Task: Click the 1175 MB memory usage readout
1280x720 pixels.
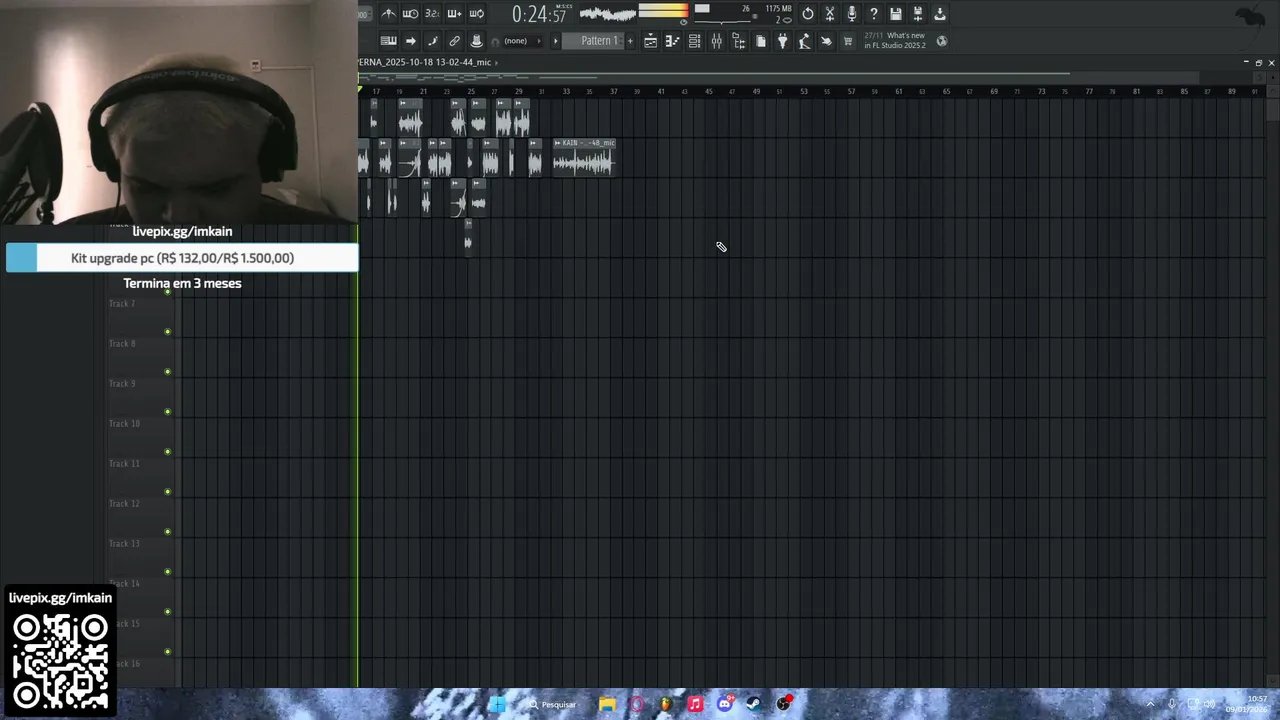Action: [x=778, y=8]
